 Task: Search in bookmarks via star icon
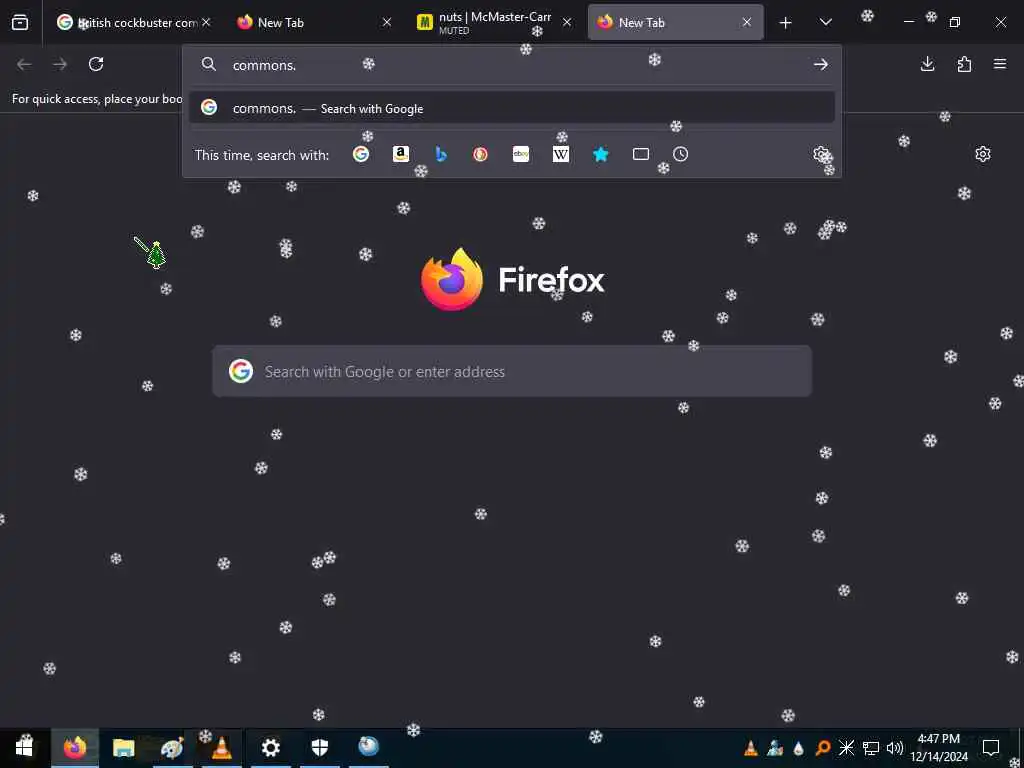[601, 154]
